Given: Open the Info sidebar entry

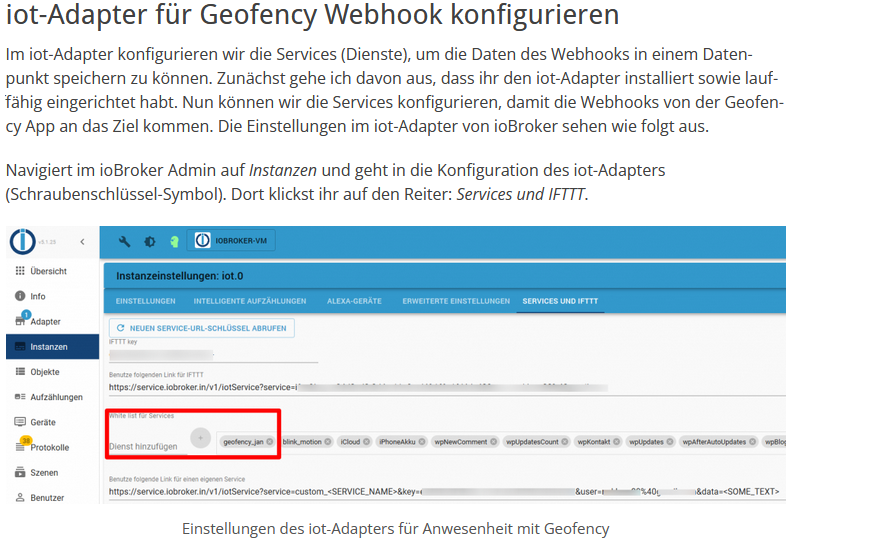Looking at the screenshot, I should pyautogui.click(x=53, y=296).
